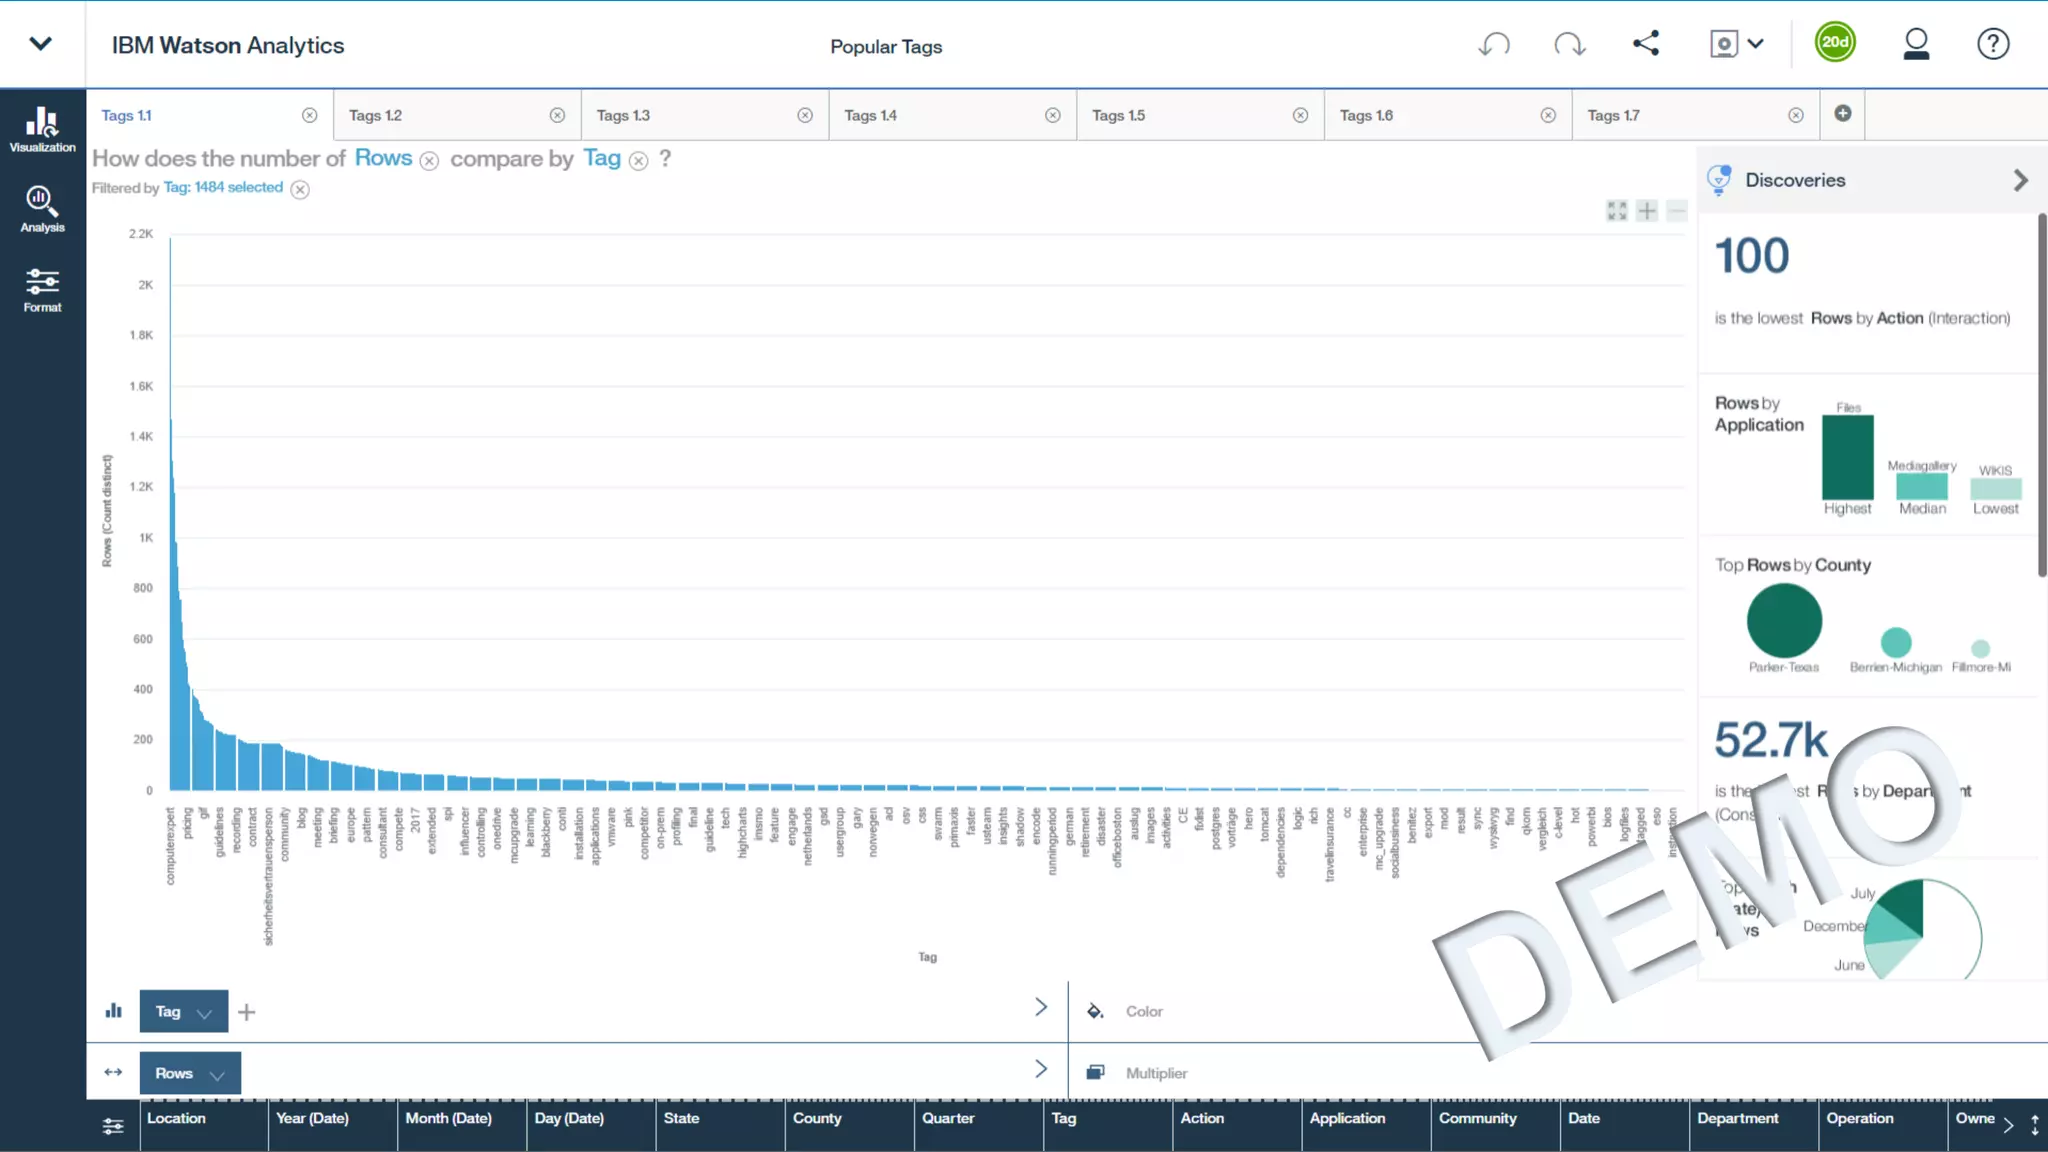Click the redo arrow icon
The image size is (2048, 1152).
click(x=1569, y=44)
